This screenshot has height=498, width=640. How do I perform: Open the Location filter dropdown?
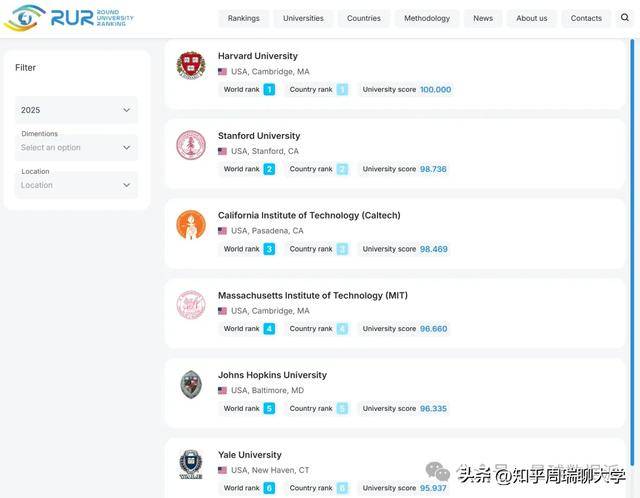point(76,185)
